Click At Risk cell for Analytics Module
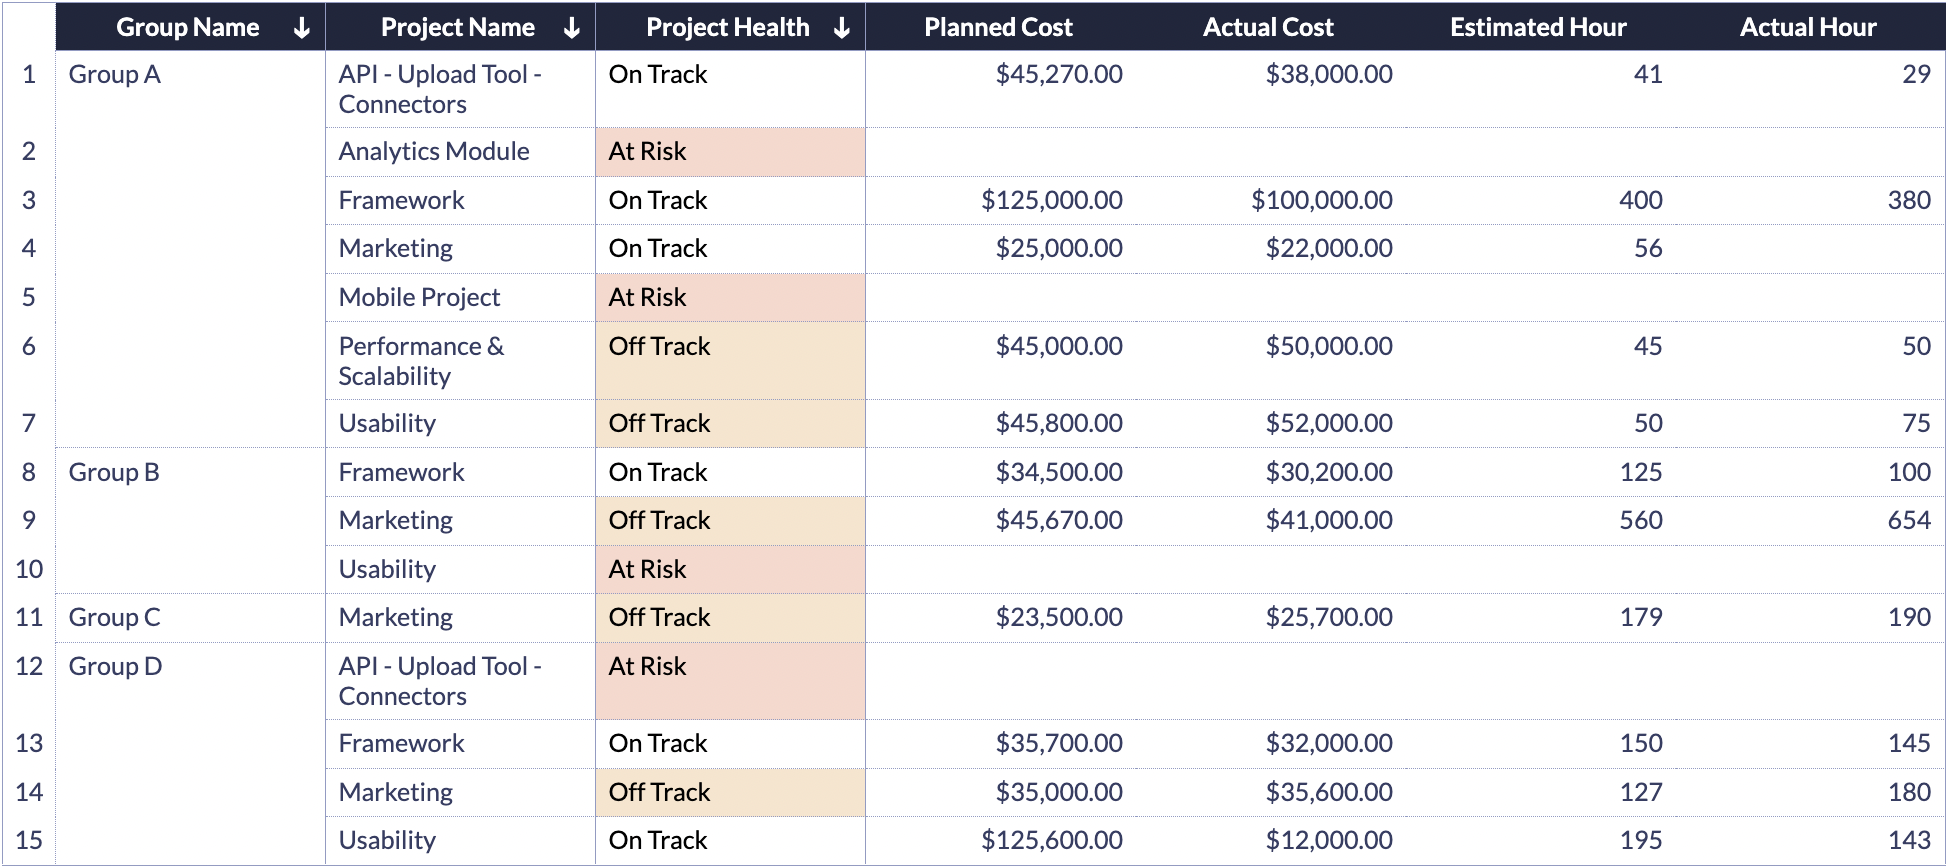 pyautogui.click(x=648, y=151)
